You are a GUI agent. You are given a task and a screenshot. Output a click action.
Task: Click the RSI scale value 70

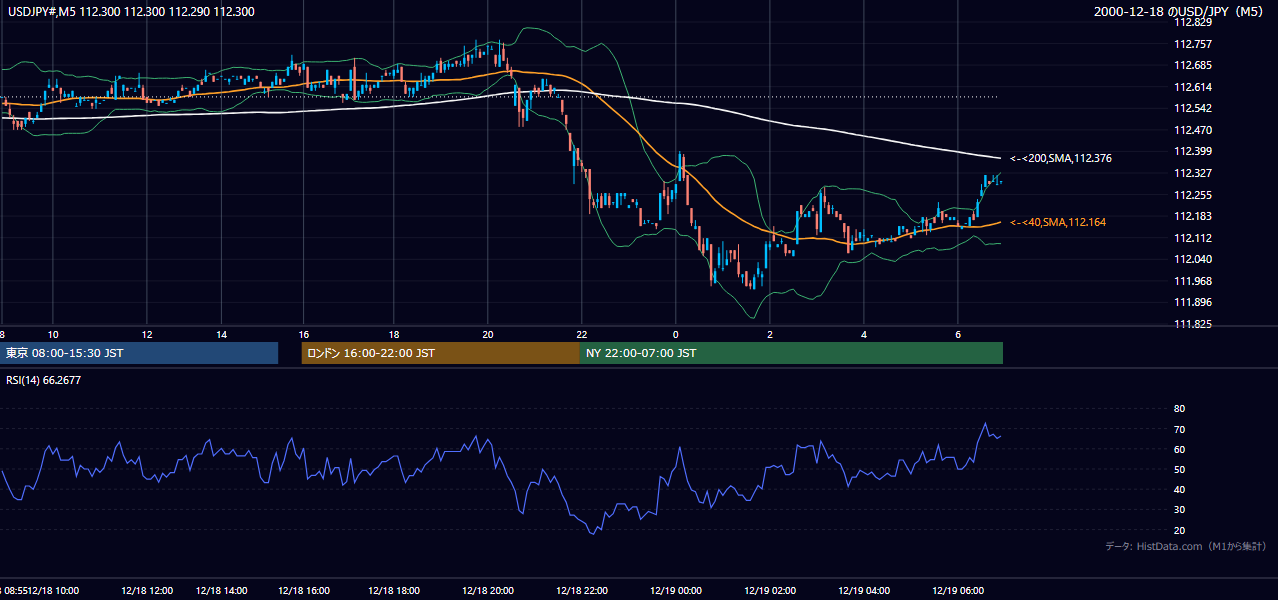pyautogui.click(x=1179, y=429)
